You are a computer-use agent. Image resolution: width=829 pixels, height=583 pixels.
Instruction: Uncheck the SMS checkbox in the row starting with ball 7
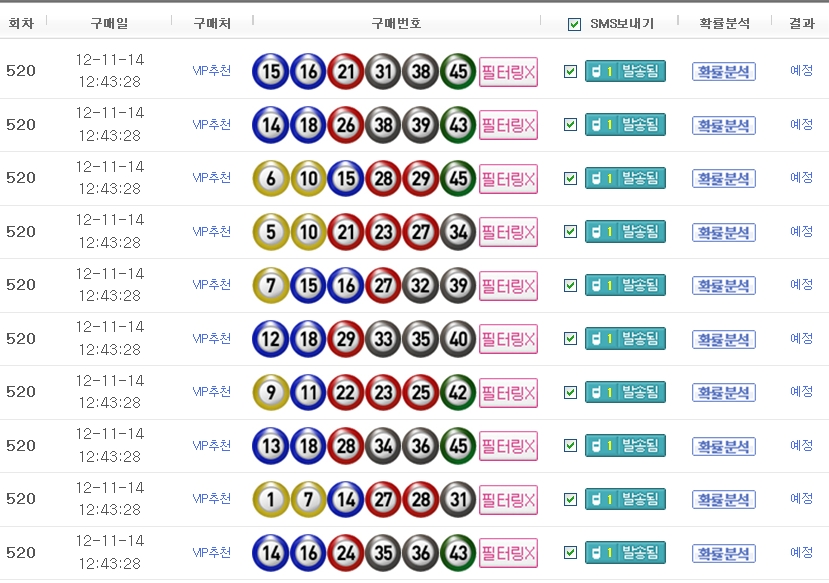click(571, 285)
